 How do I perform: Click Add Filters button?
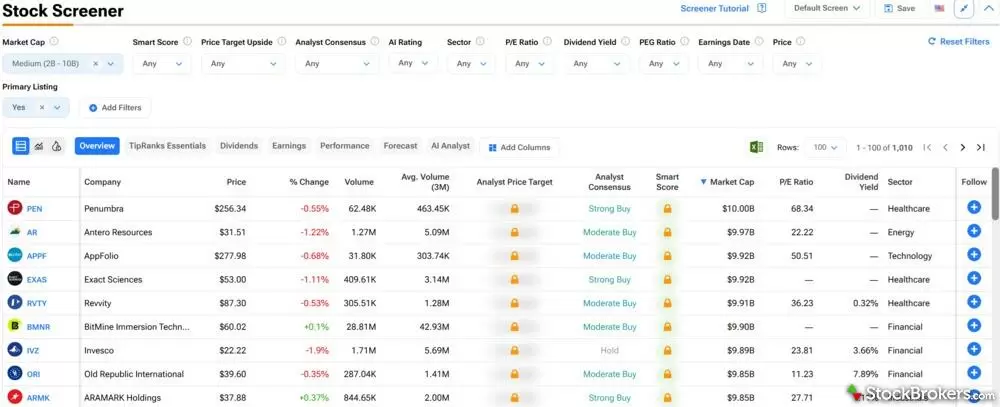[115, 108]
